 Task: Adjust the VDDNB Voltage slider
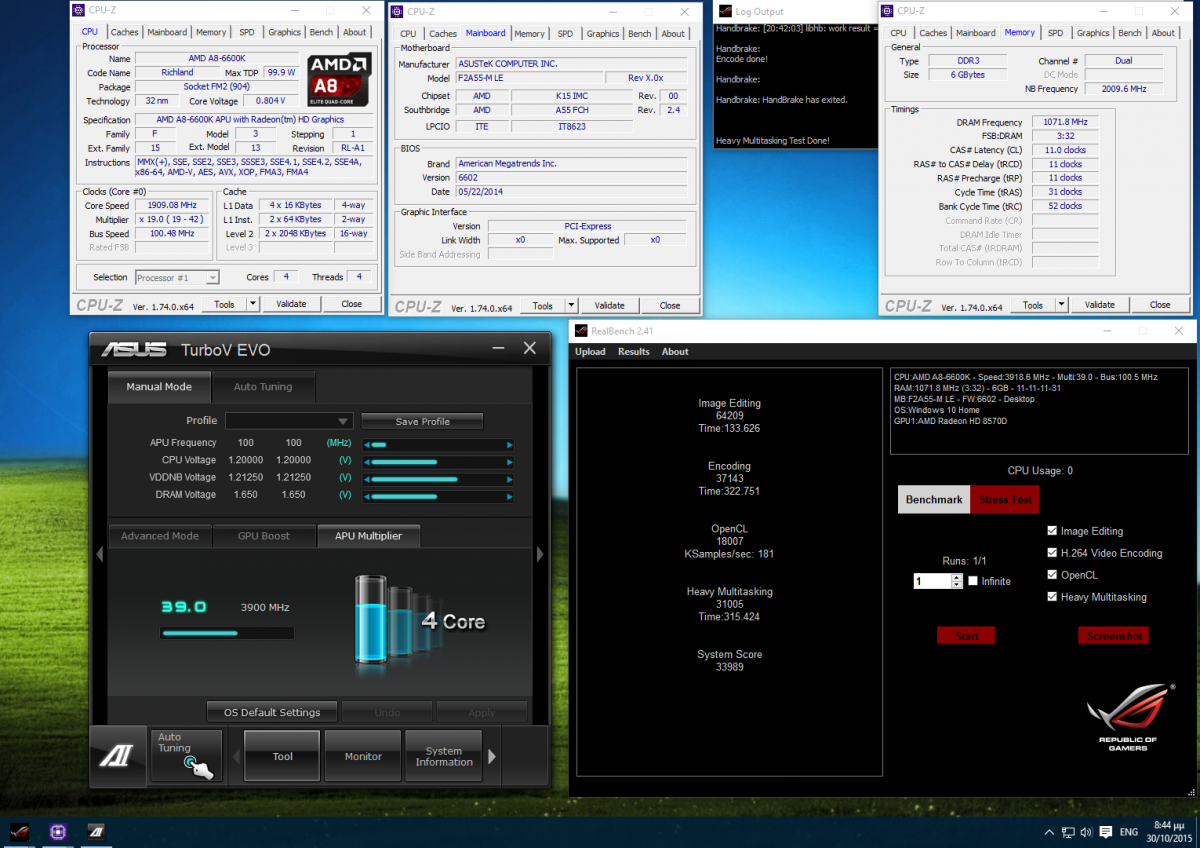pos(438,479)
